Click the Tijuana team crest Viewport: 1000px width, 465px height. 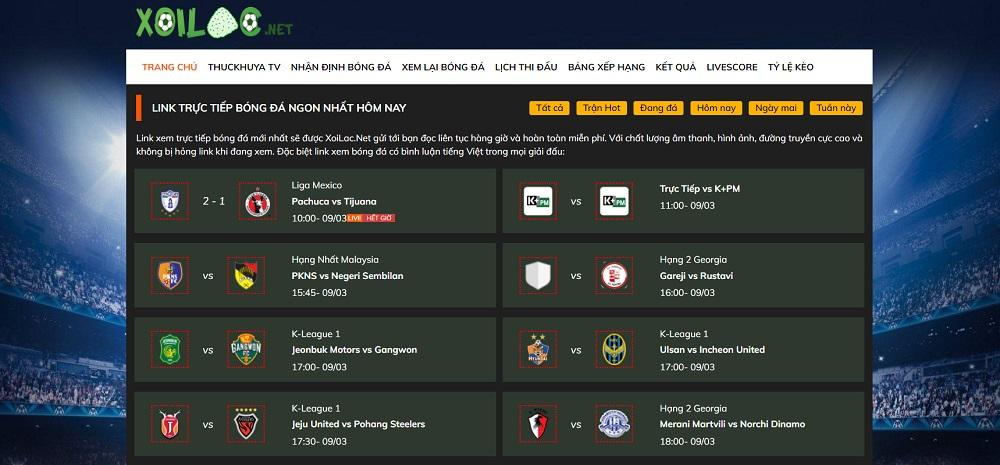(256, 201)
